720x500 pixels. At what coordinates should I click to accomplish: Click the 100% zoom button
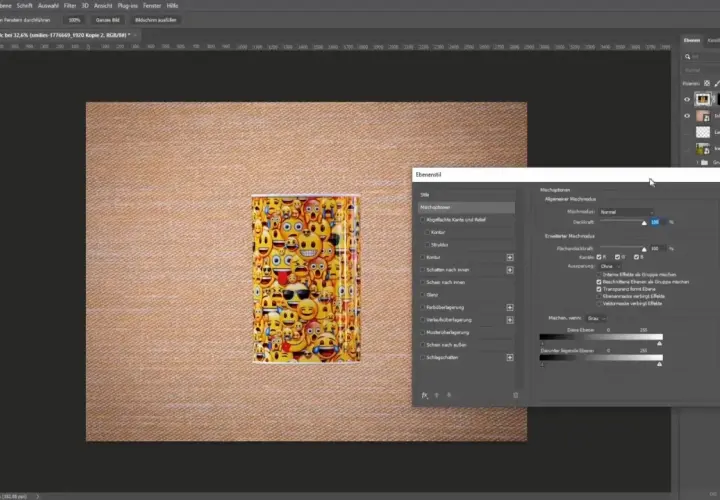(x=74, y=20)
